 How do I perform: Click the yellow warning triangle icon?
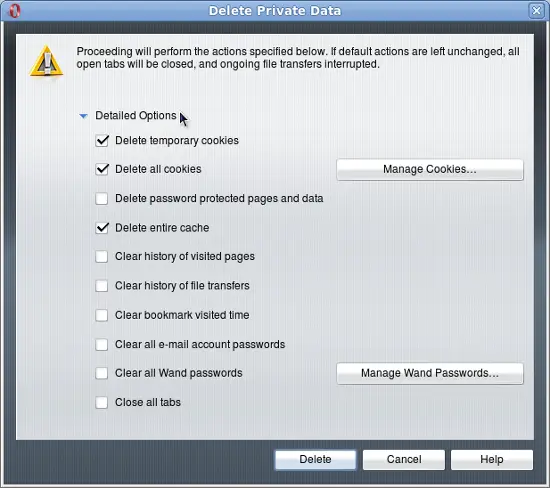click(x=46, y=61)
